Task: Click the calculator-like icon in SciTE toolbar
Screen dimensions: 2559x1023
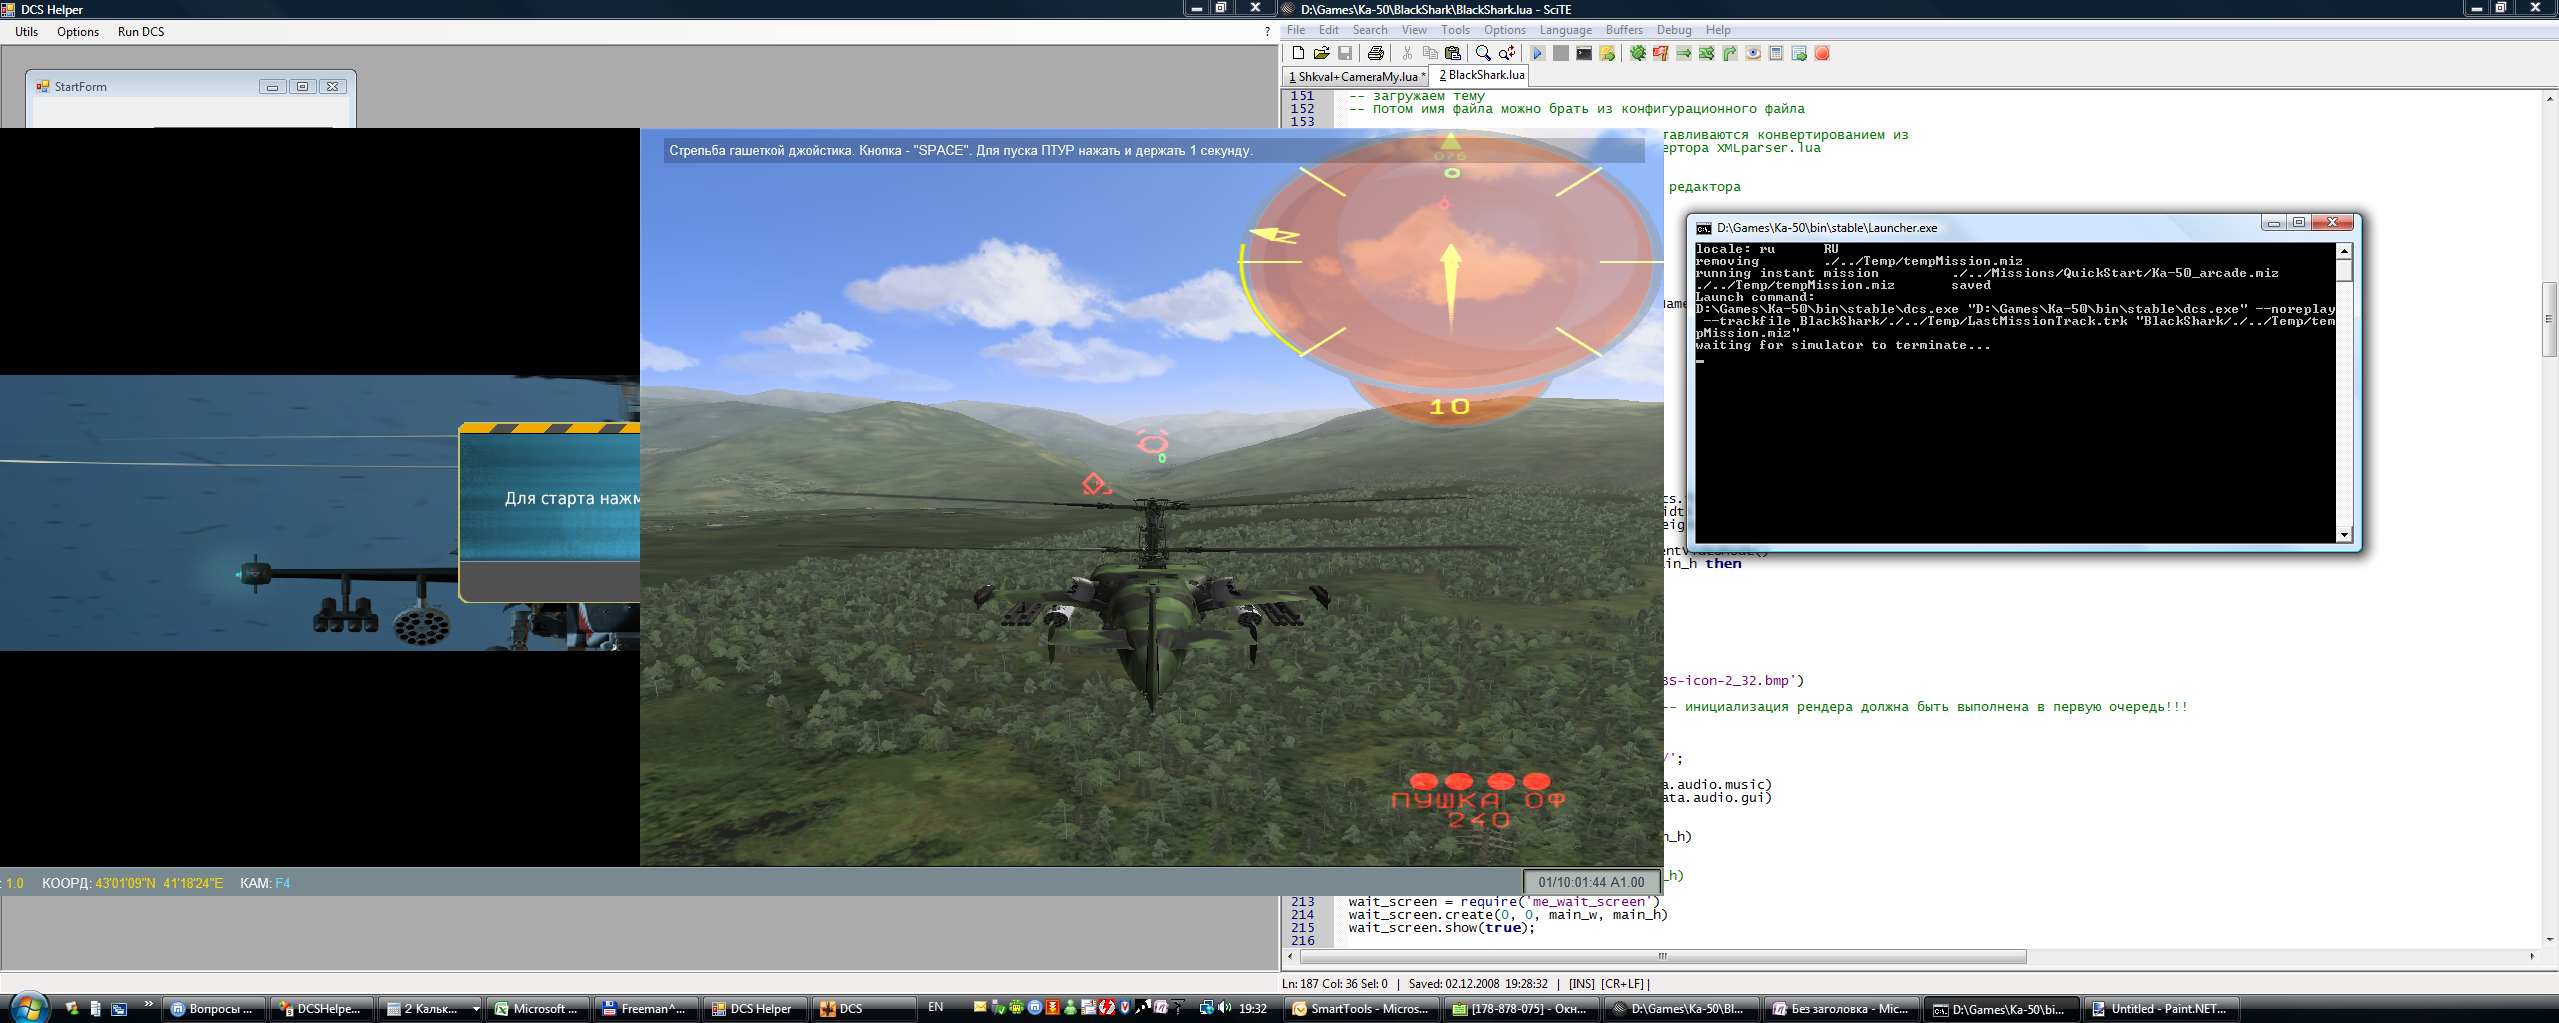Action: 1776,53
